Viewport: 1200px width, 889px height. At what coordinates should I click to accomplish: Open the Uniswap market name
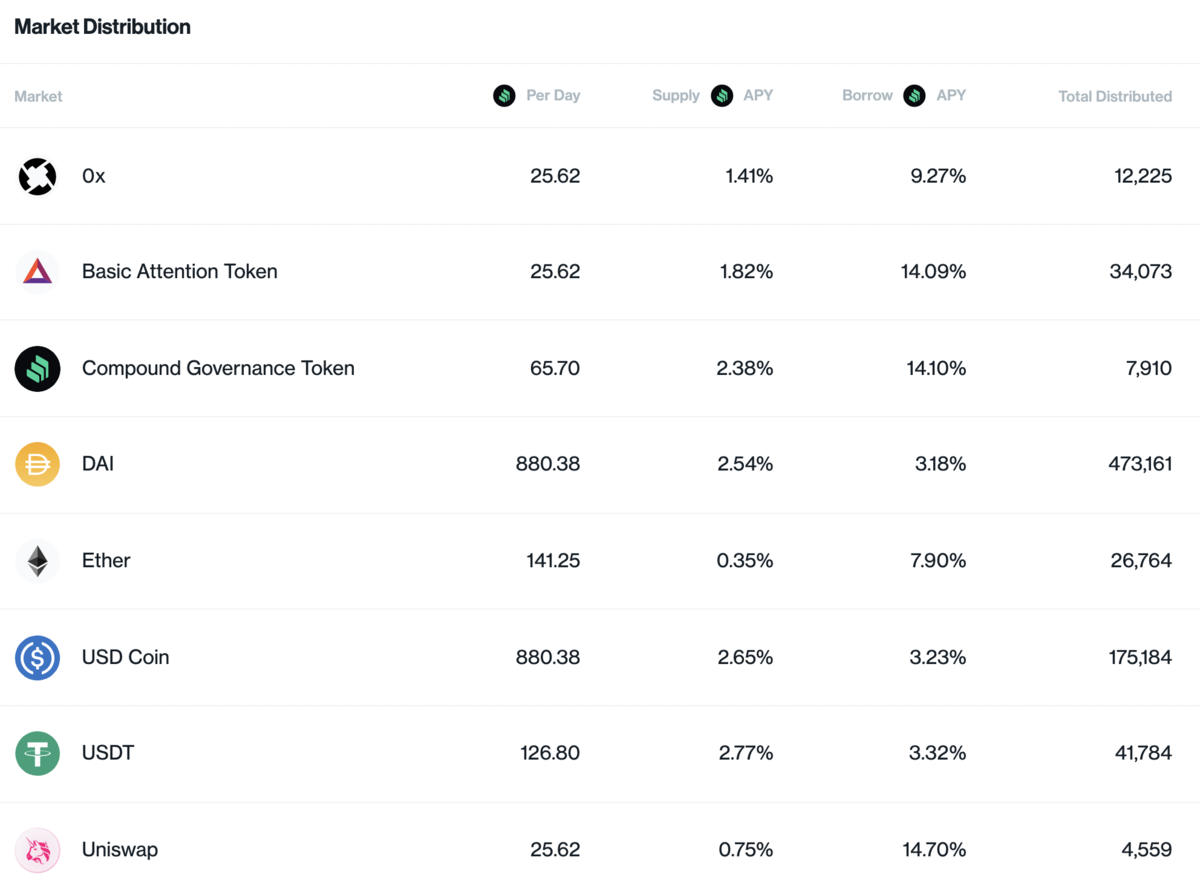[x=120, y=850]
